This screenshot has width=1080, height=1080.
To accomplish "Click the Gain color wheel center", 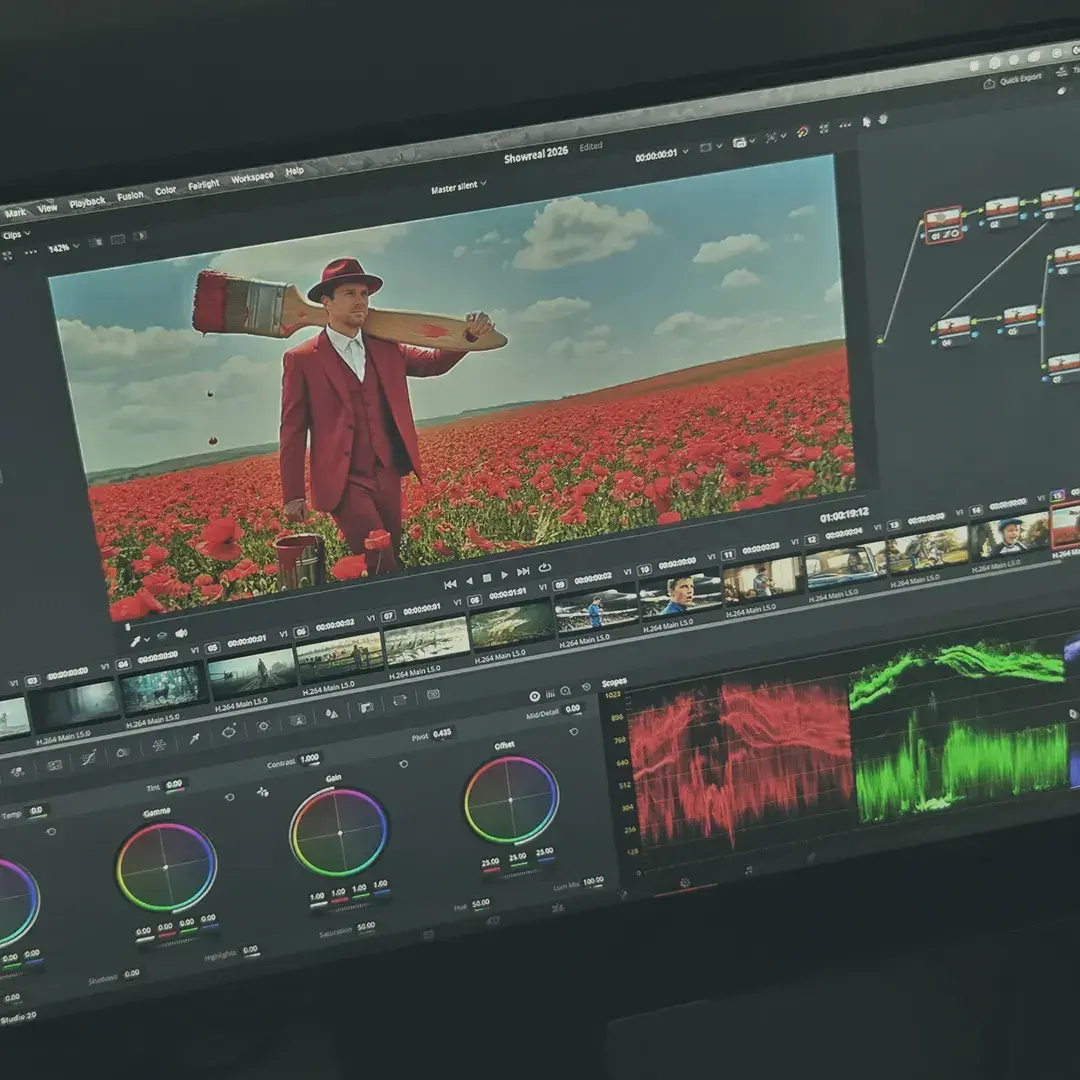I will pos(339,833).
